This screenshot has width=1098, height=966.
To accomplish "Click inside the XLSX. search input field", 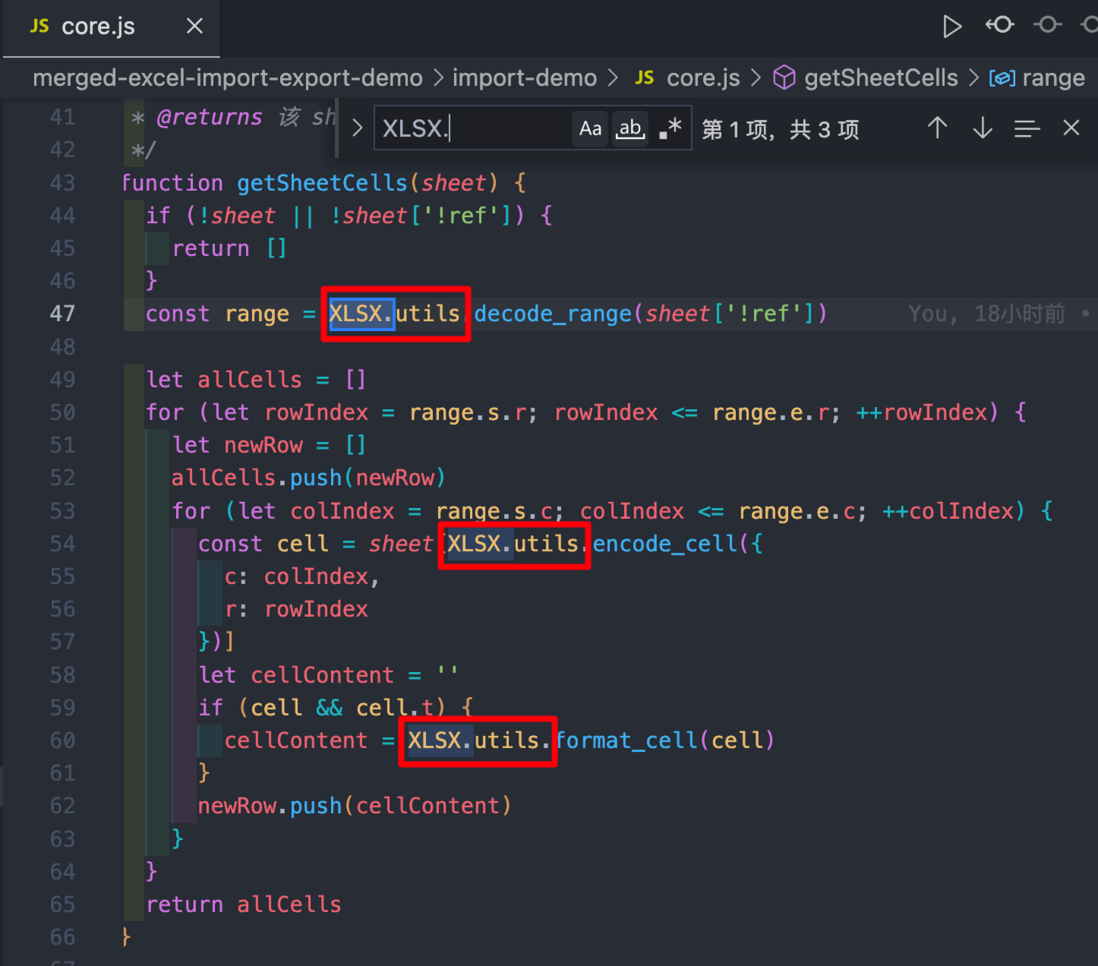I will pos(473,129).
